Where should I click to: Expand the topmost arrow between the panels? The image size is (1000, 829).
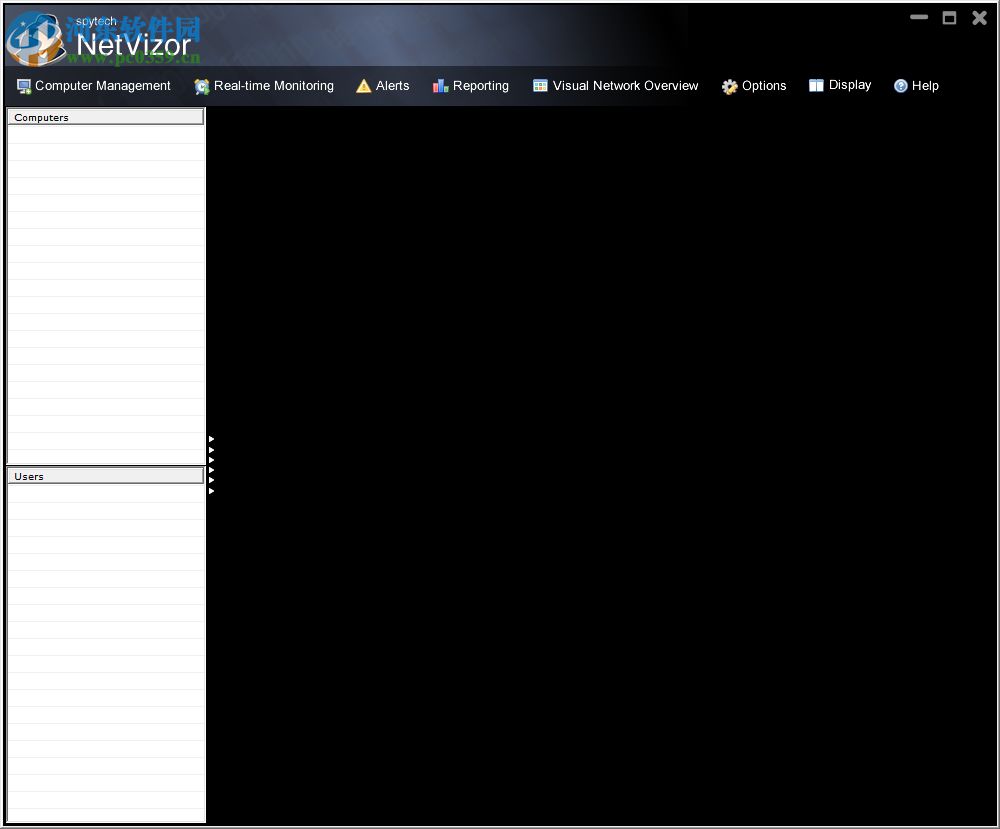pos(210,438)
